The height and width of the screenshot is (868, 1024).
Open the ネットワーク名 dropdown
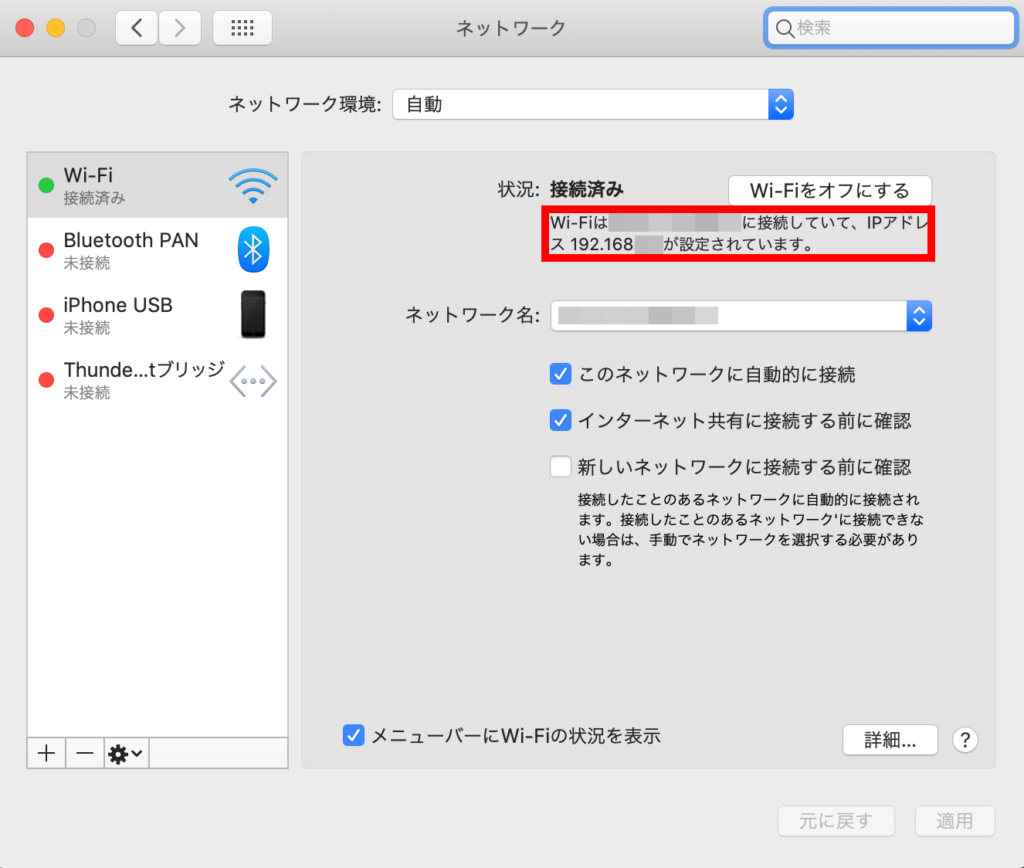point(741,316)
